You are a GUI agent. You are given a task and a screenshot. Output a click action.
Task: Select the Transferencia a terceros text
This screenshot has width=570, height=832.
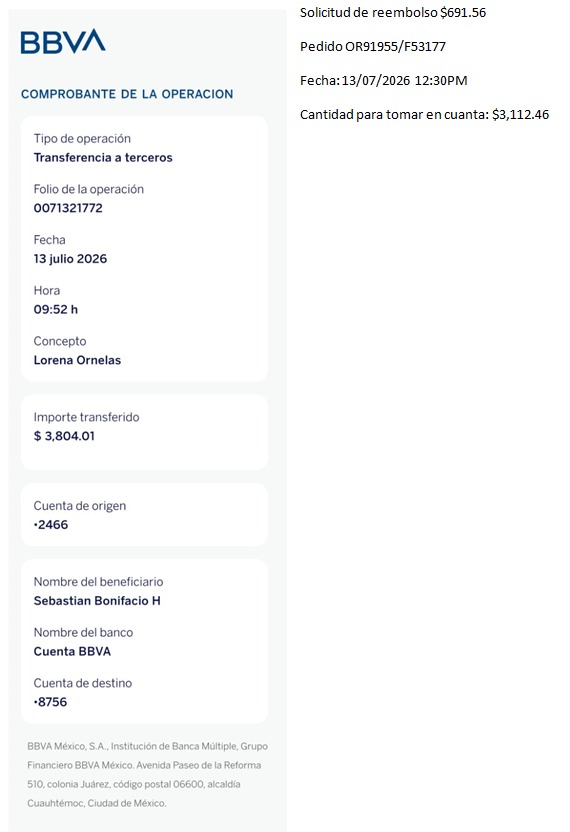pyautogui.click(x=103, y=158)
